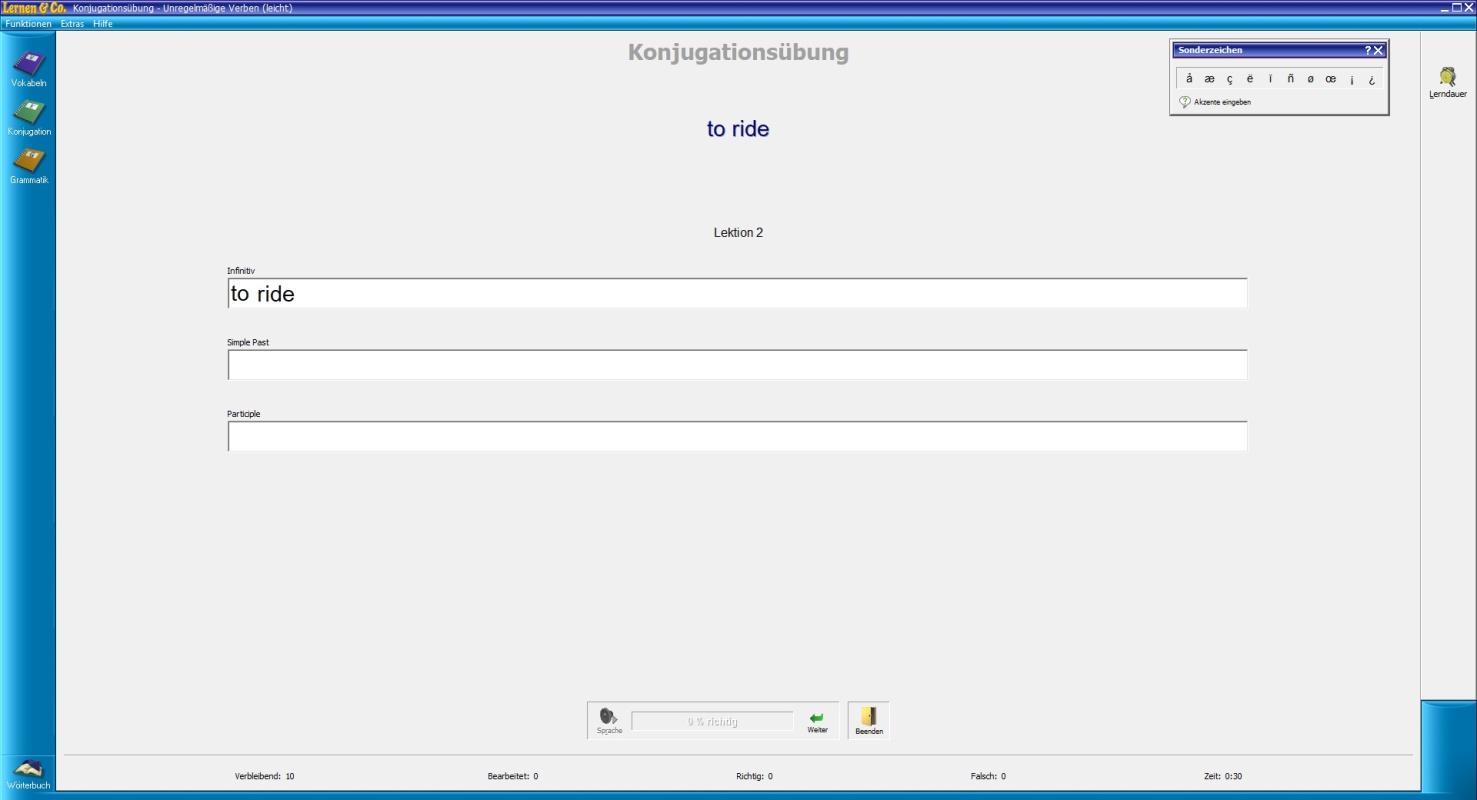
Task: Click the Weiter green arrow
Action: tap(817, 720)
